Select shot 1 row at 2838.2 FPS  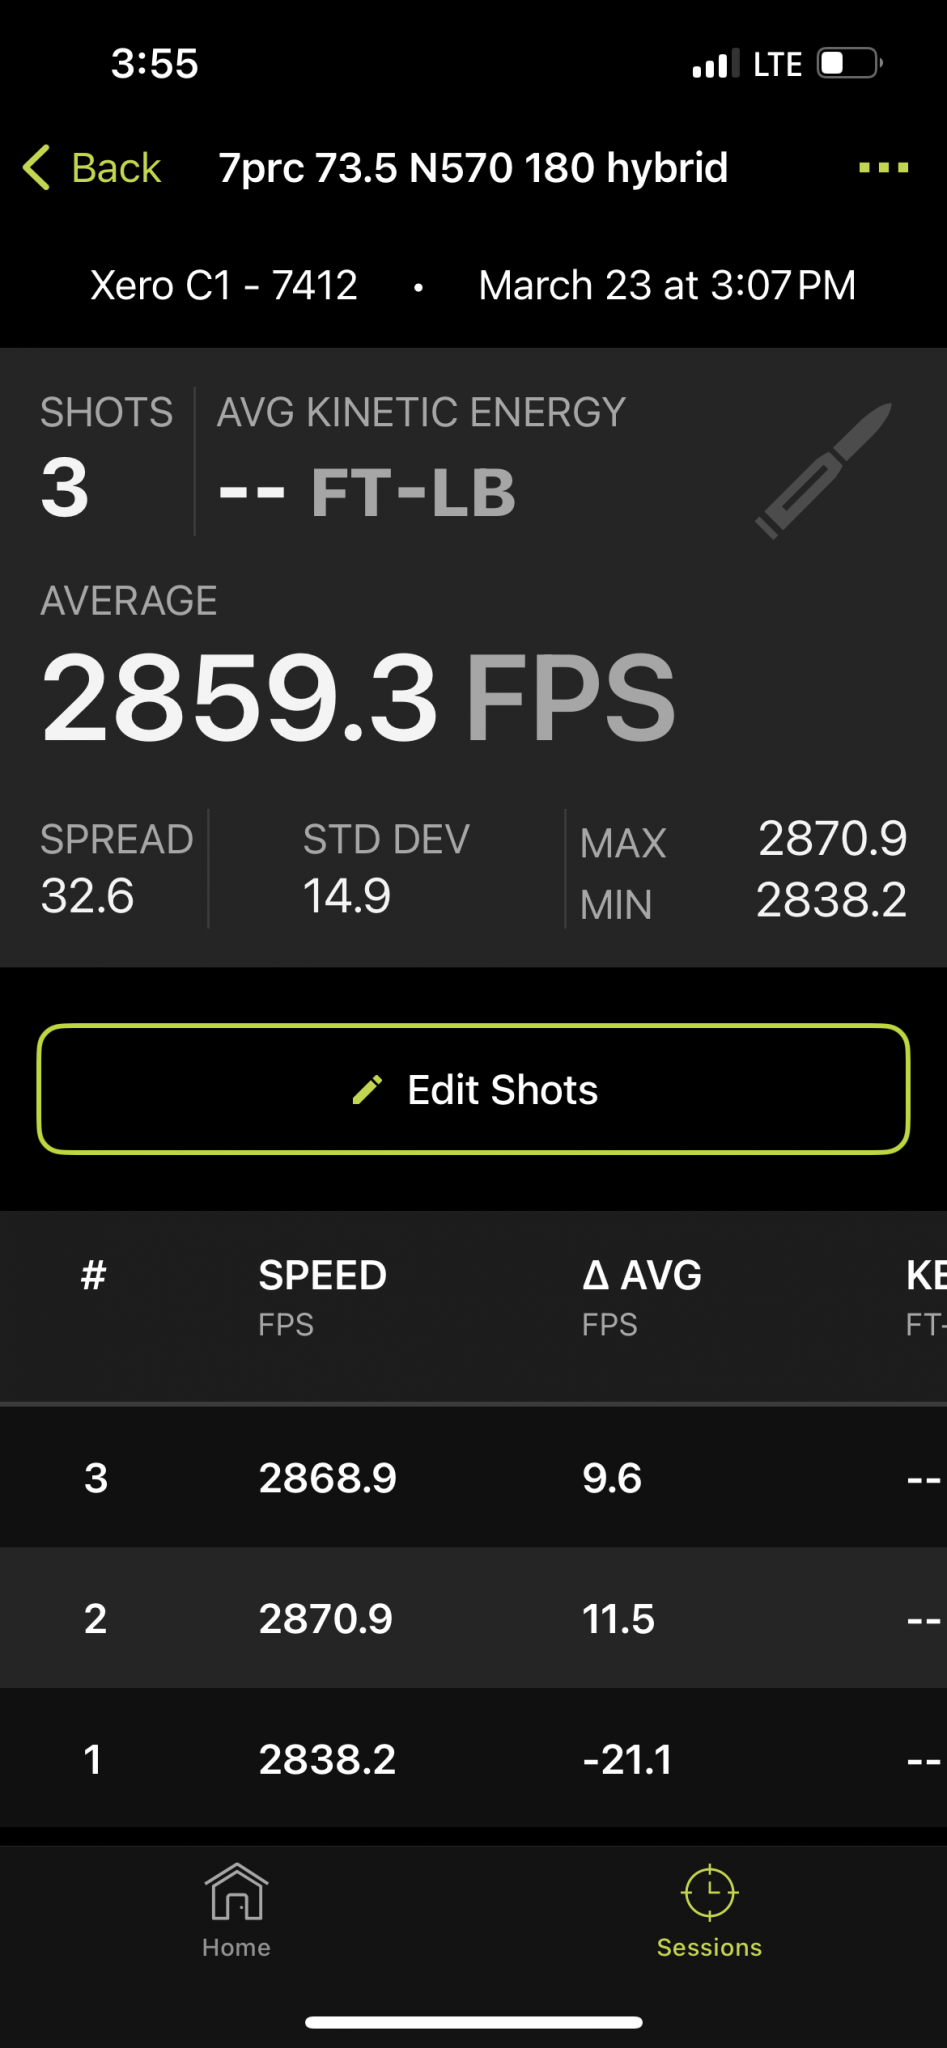473,1759
